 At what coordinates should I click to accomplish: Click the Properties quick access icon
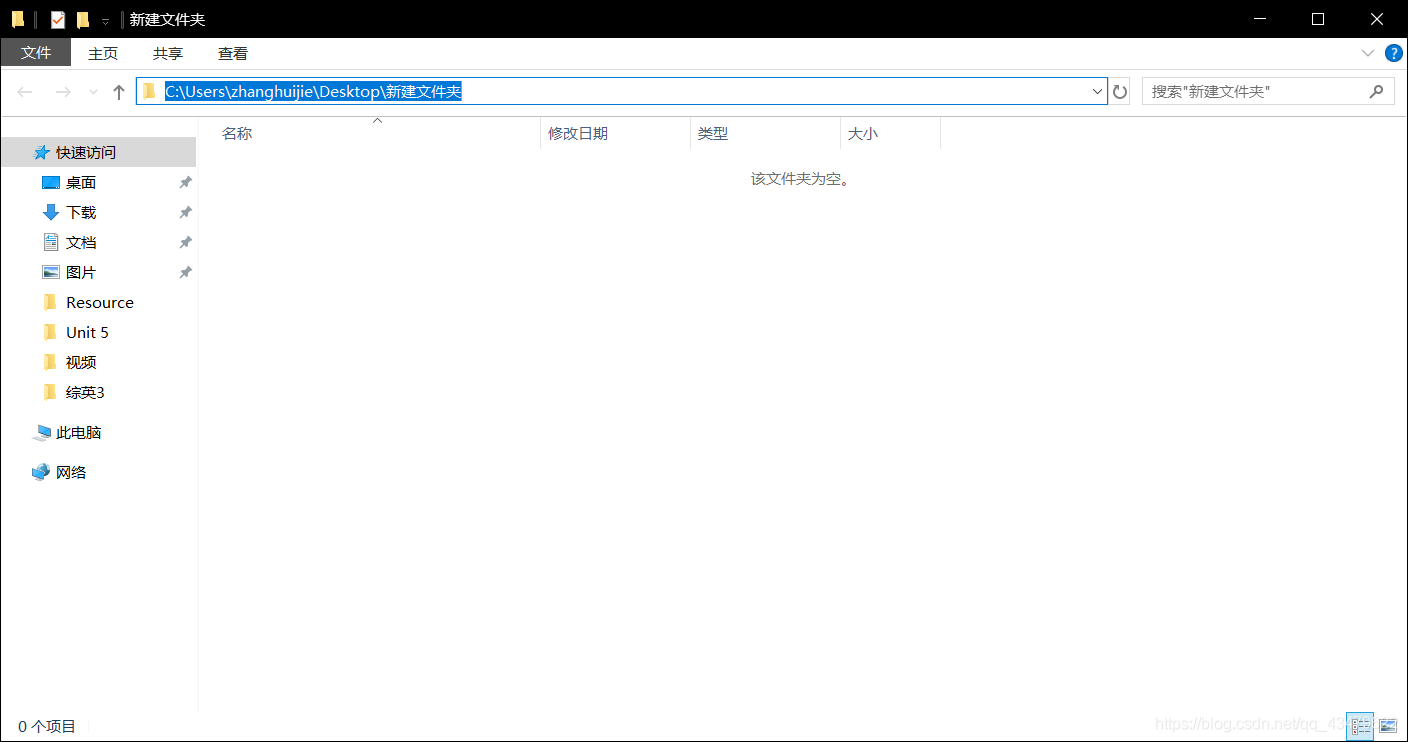[58, 19]
